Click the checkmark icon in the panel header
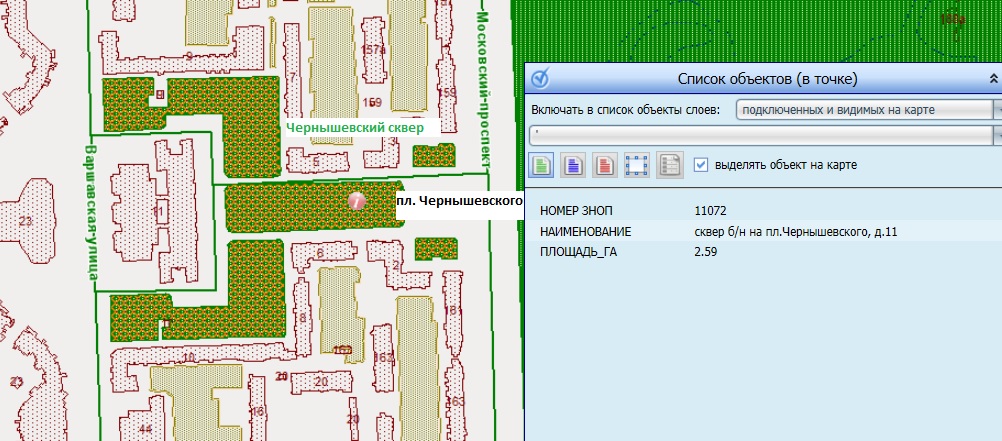This screenshot has width=1002, height=441. tap(539, 78)
